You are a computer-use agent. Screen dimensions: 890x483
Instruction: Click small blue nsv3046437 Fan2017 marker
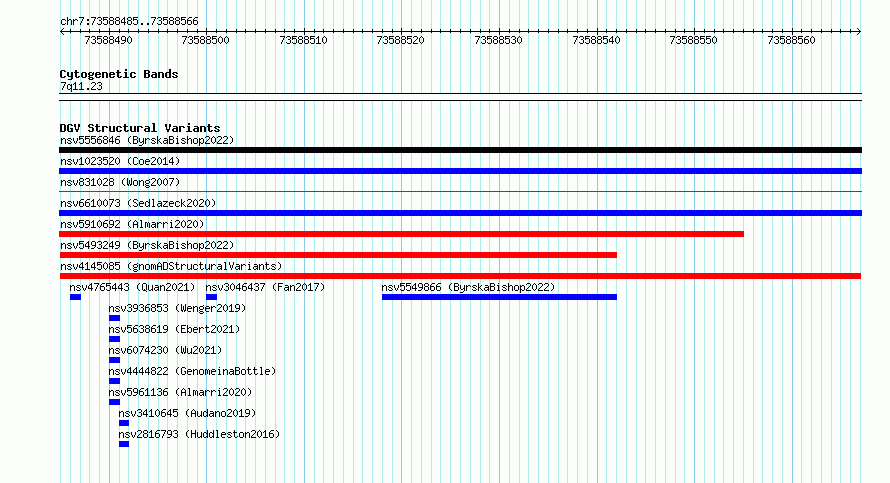pos(211,297)
